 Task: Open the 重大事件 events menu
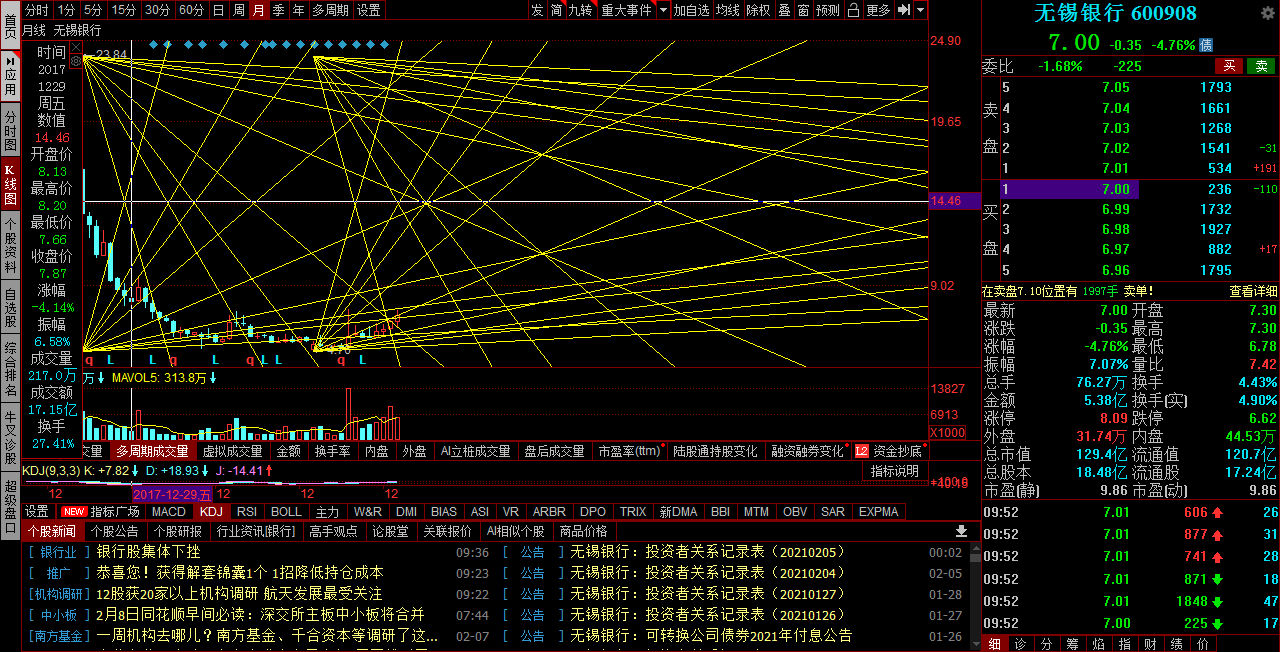point(626,10)
